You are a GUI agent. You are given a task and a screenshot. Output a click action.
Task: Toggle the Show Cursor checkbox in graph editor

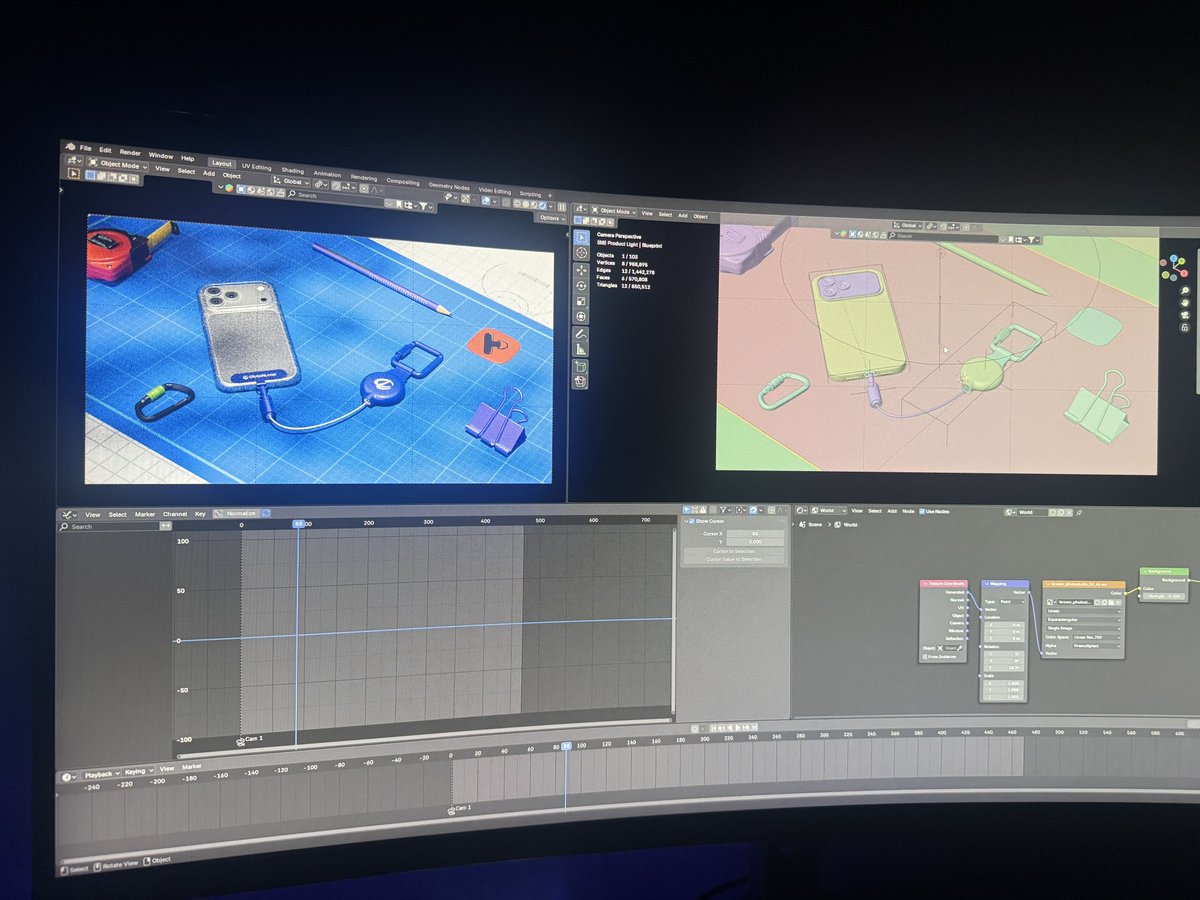point(691,521)
